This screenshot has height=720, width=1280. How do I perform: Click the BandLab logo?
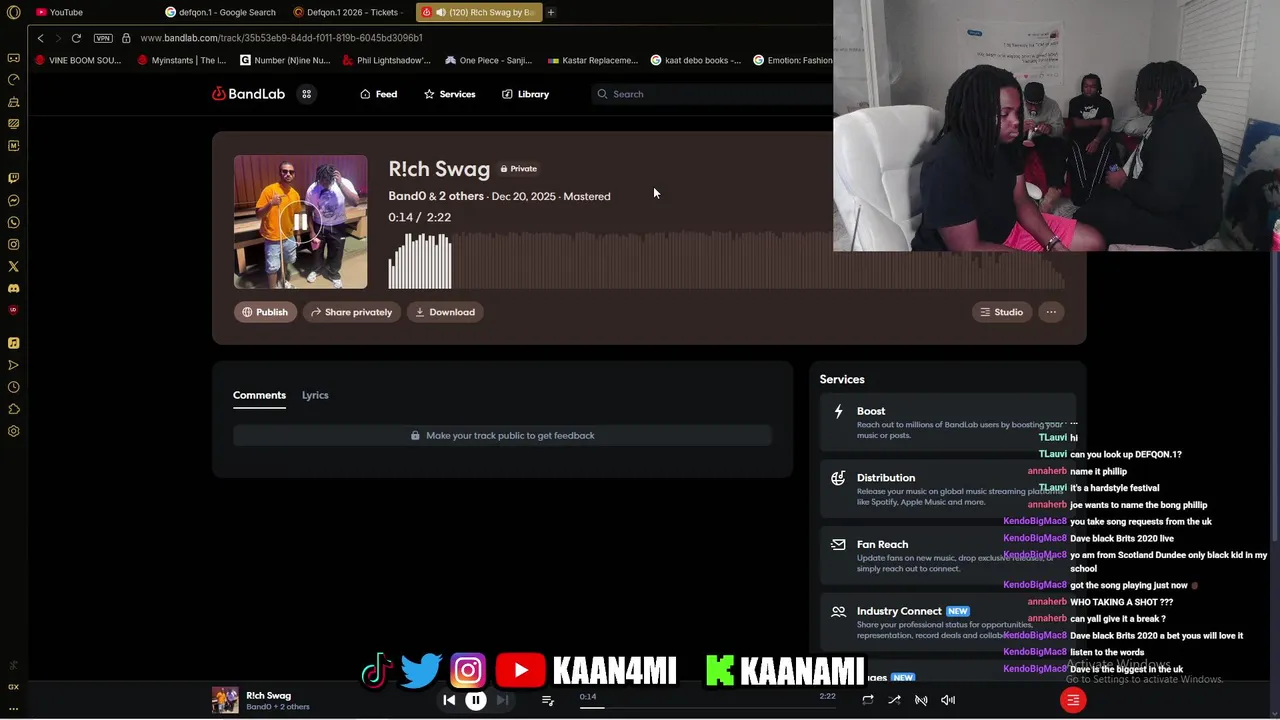coord(248,94)
